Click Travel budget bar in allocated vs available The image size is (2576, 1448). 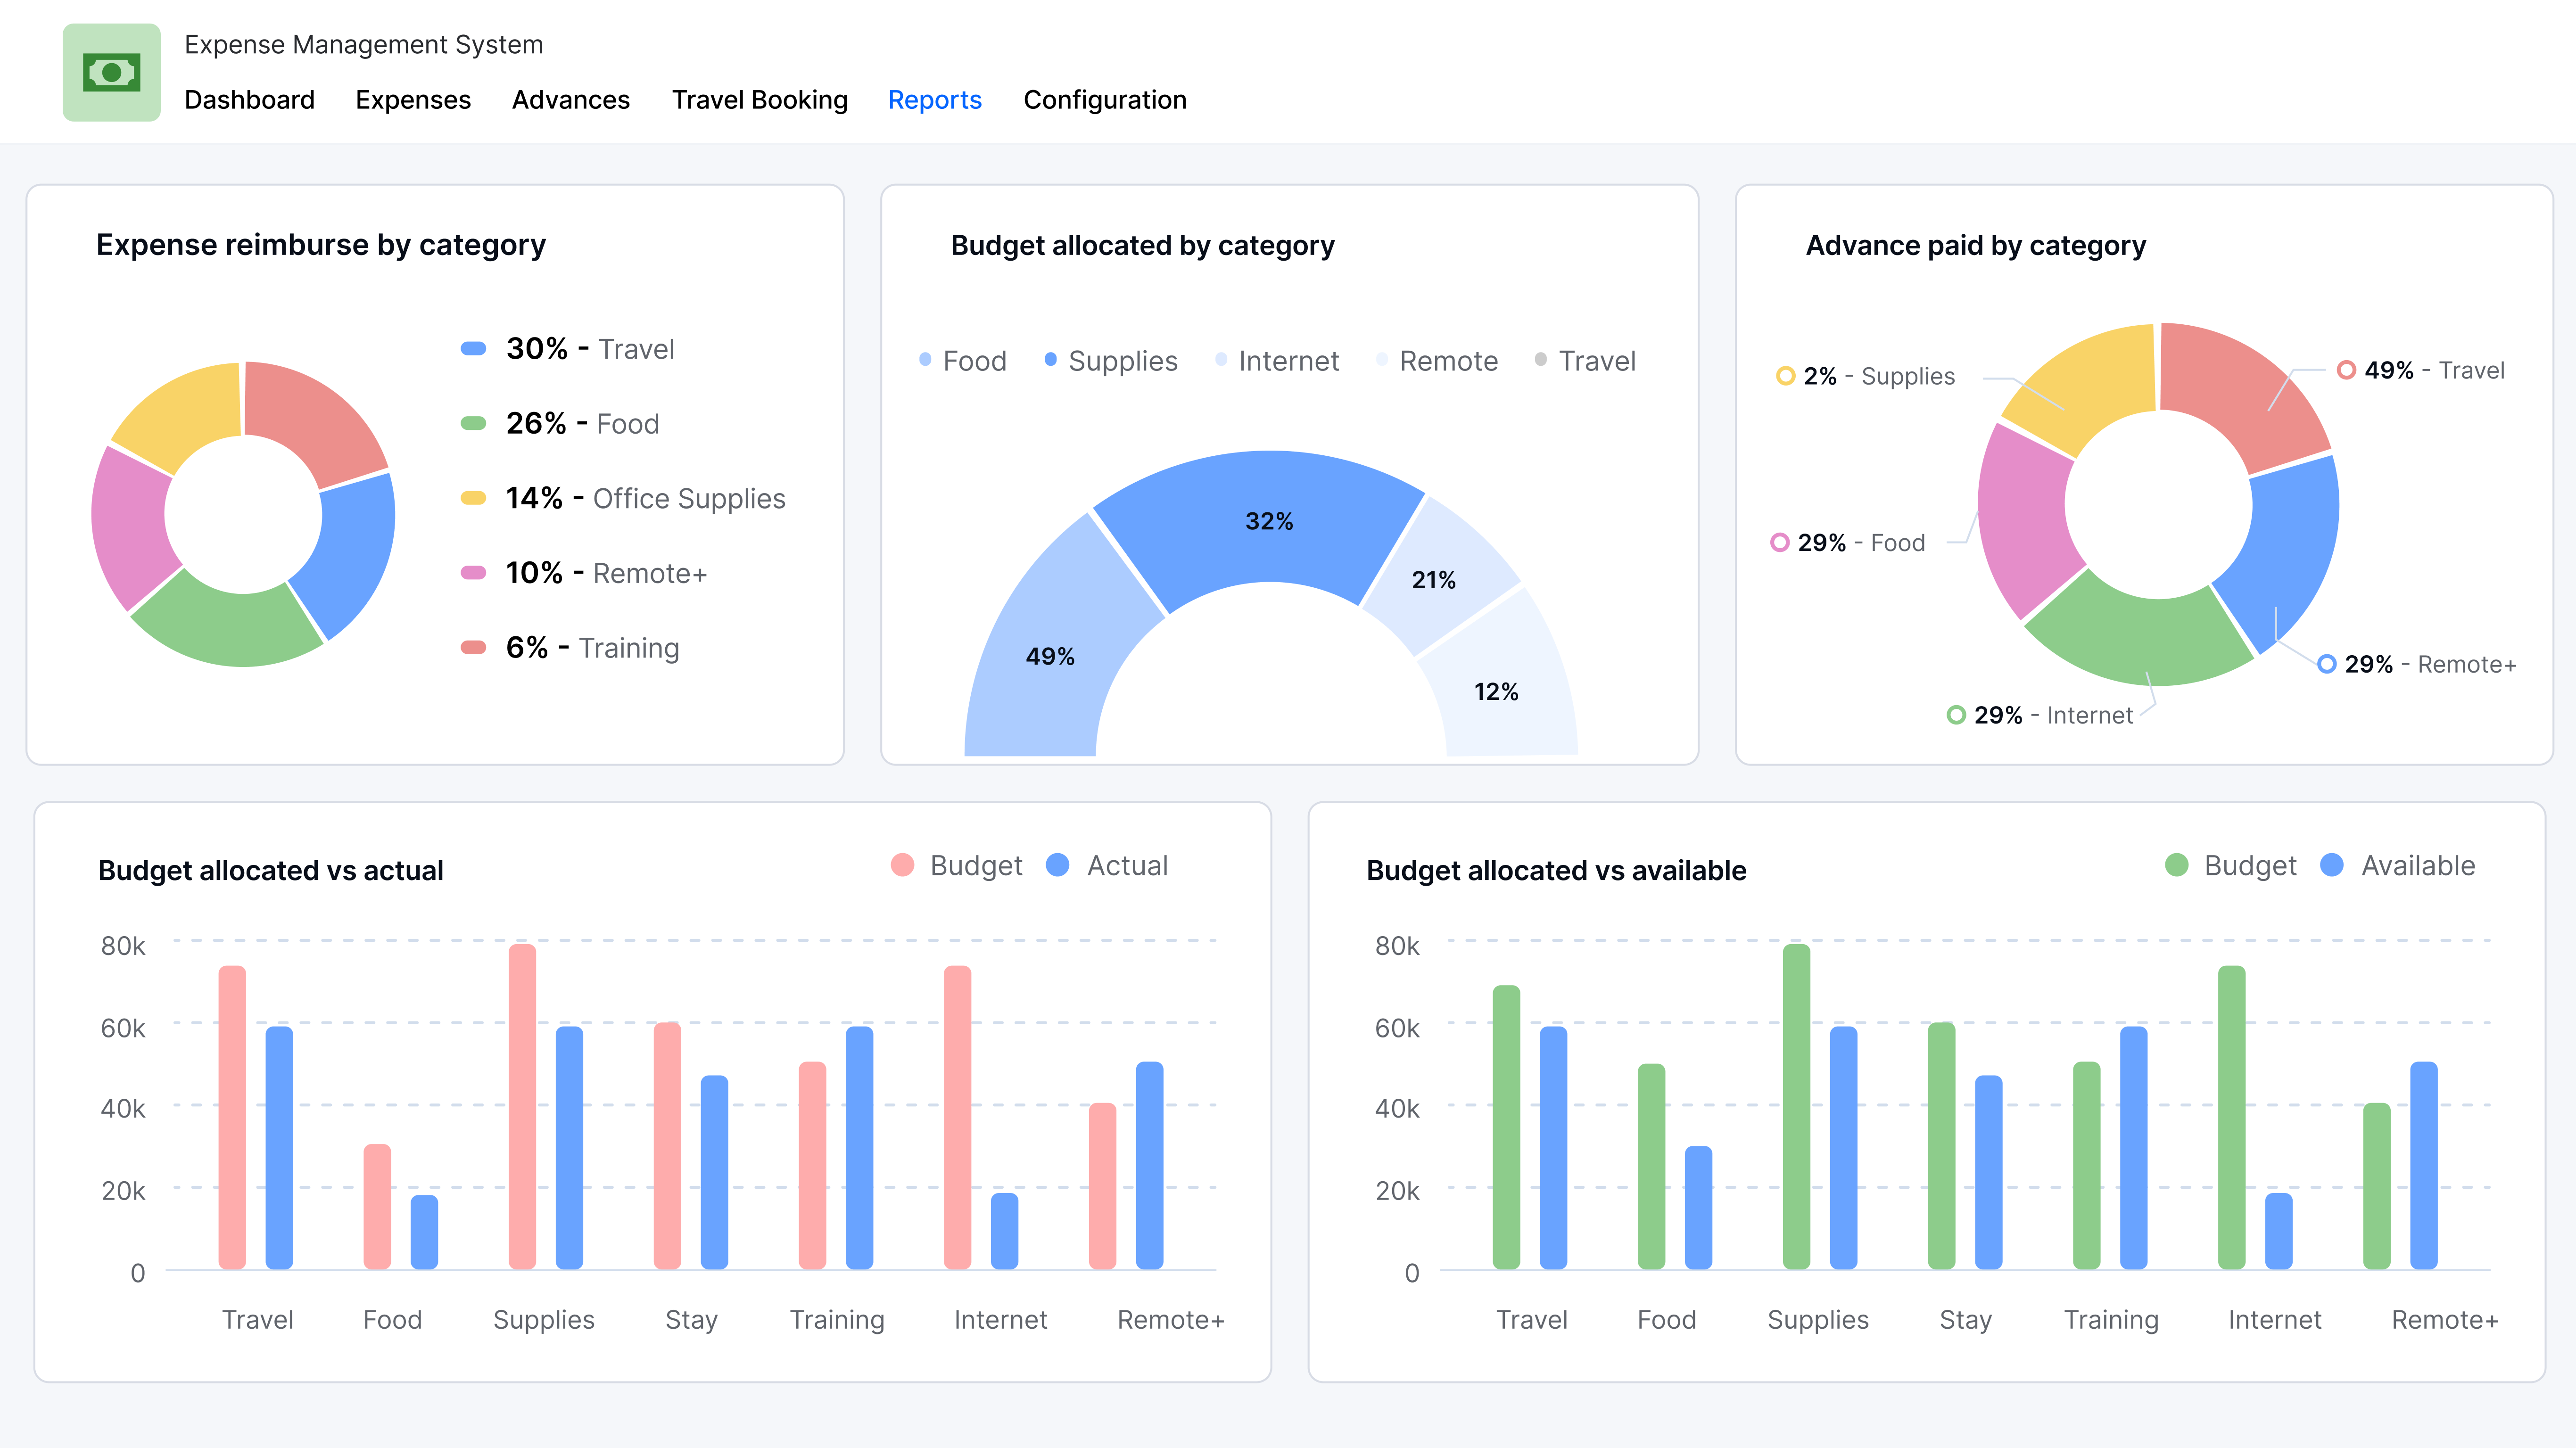point(1506,1128)
